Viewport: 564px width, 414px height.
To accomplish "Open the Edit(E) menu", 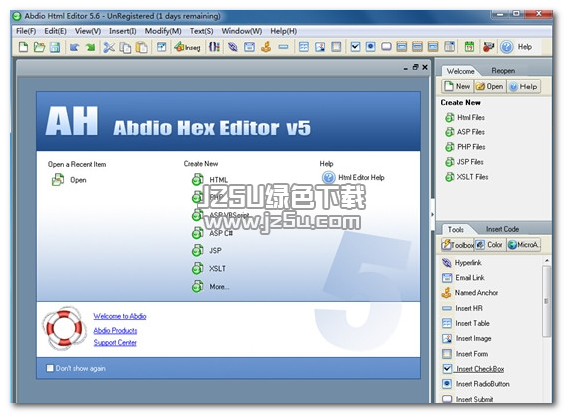I will (55, 31).
